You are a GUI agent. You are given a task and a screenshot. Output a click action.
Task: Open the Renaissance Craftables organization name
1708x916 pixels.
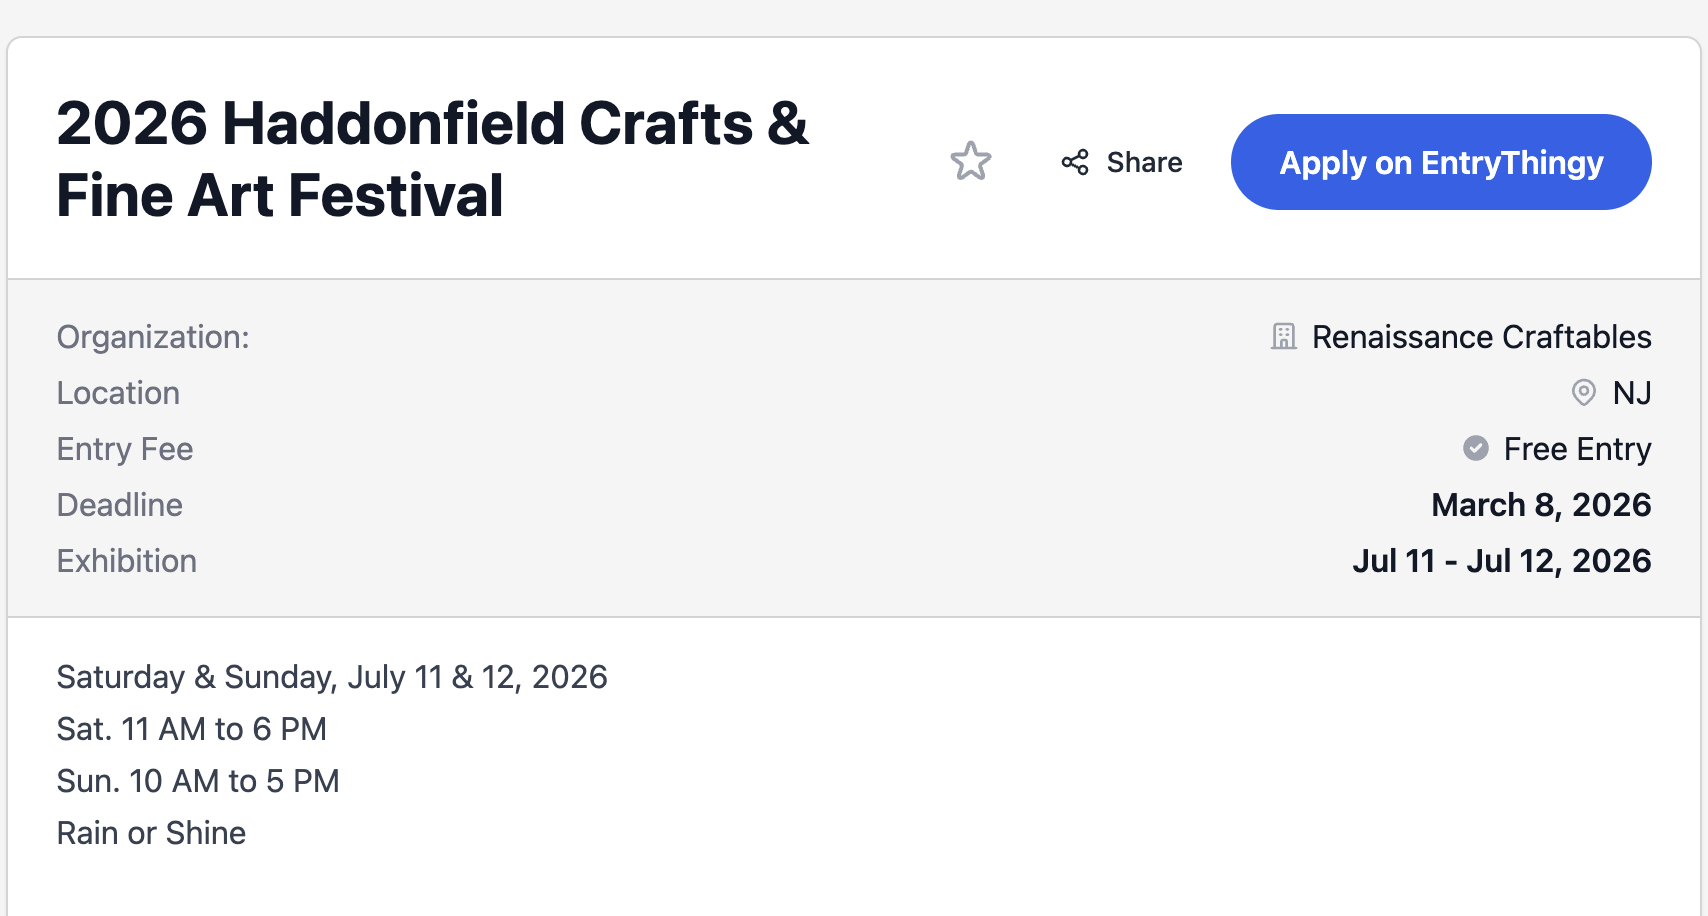(x=1481, y=337)
